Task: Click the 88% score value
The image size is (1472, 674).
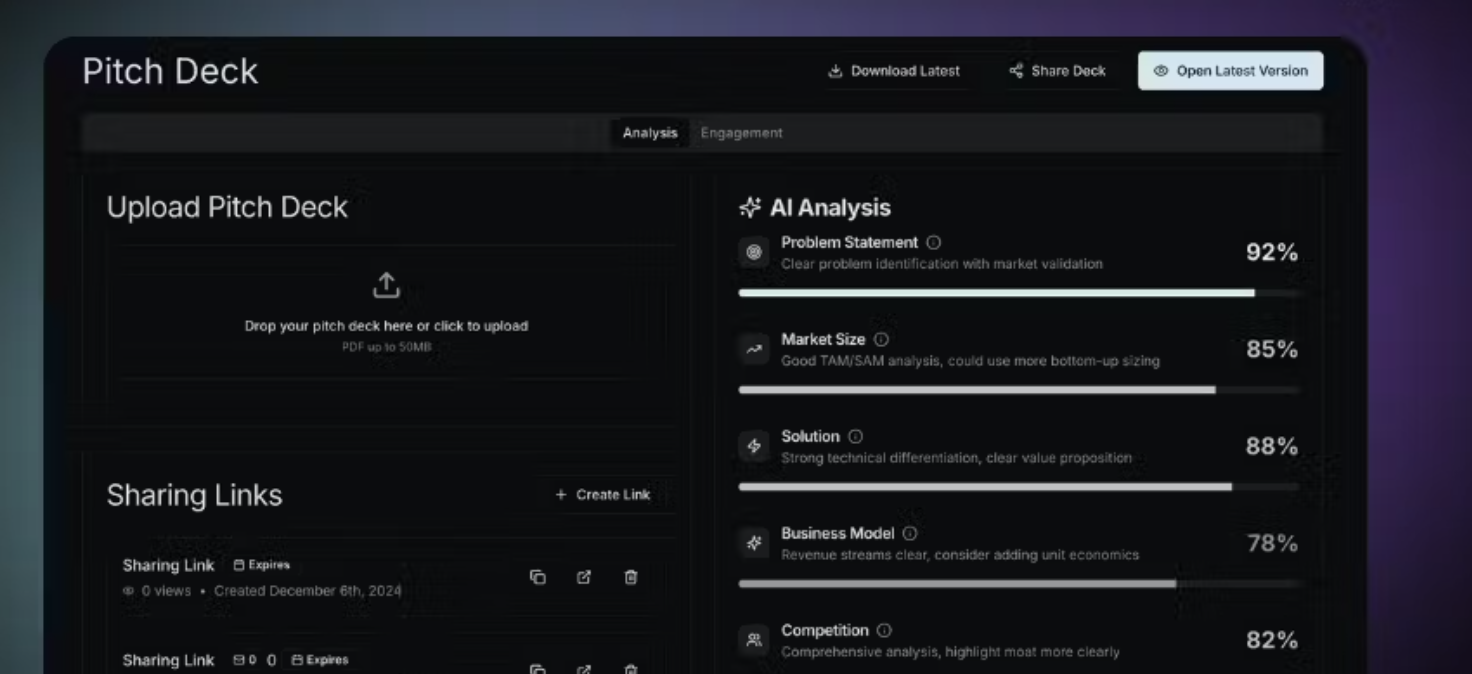Action: (1272, 447)
